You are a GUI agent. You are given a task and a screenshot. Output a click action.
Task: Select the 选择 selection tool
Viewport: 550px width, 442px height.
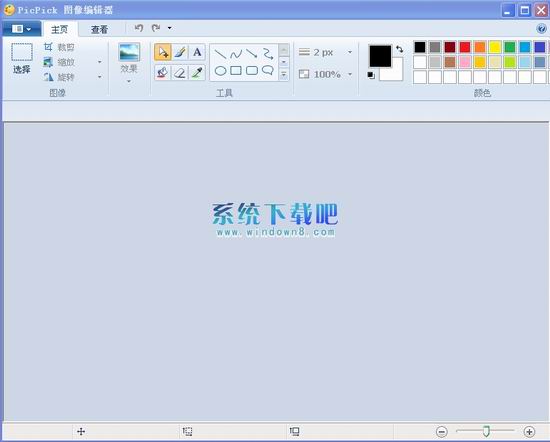tap(22, 58)
